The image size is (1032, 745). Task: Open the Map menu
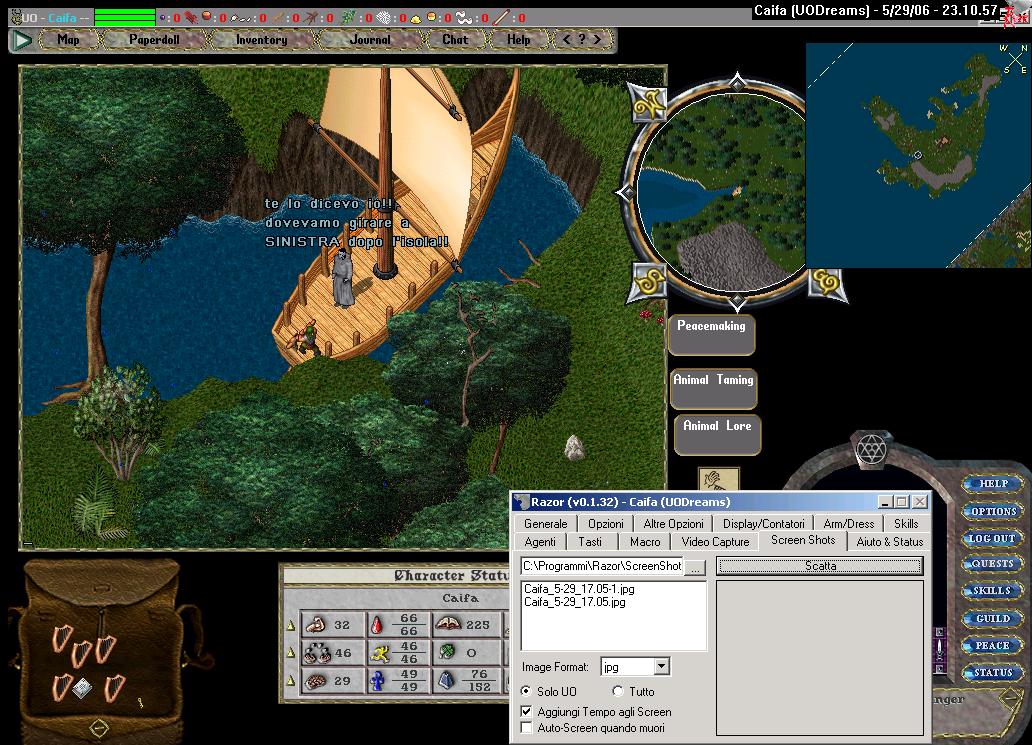pos(68,39)
